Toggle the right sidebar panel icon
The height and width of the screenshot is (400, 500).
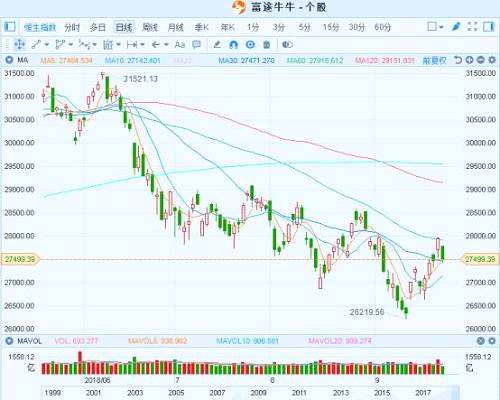coord(489,27)
